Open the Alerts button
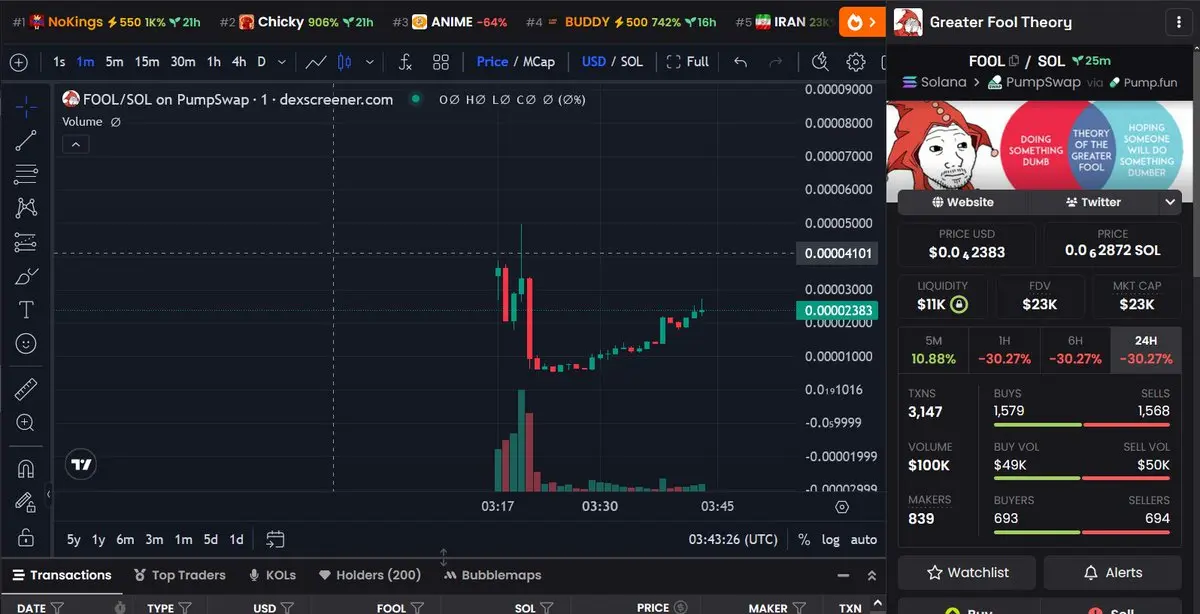The height and width of the screenshot is (614, 1200). click(x=1113, y=573)
